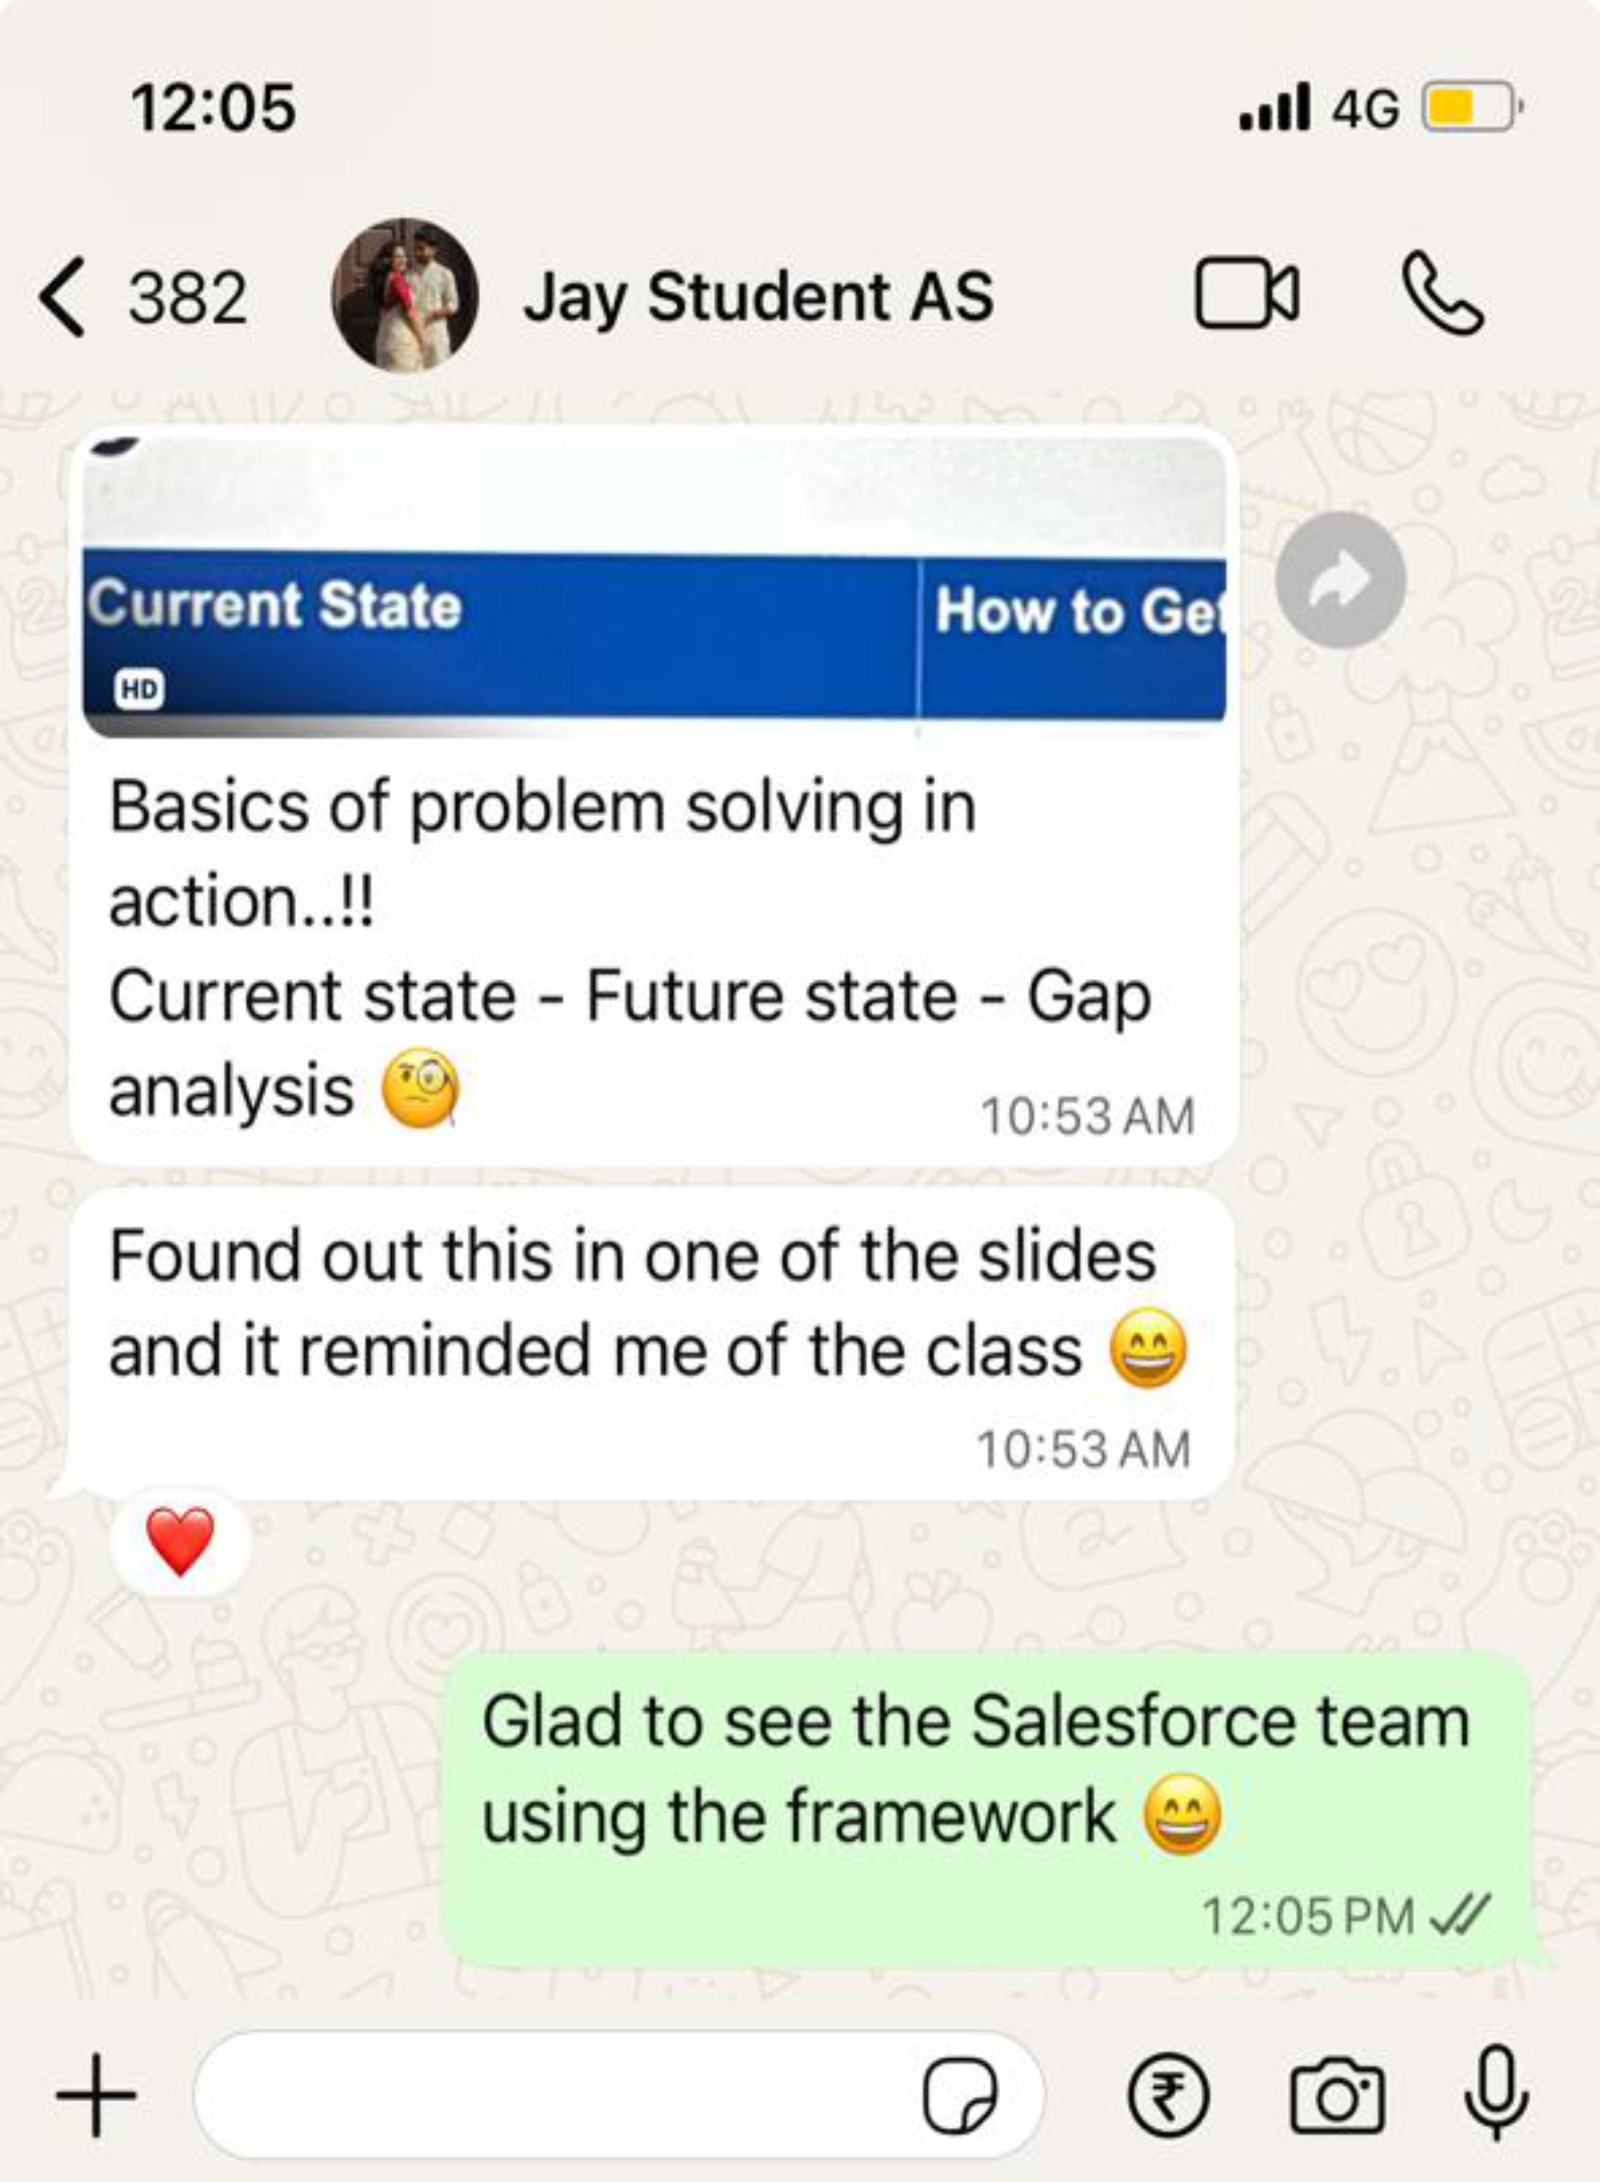Image resolution: width=1600 pixels, height=2182 pixels.
Task: Start a voice call via phone icon
Action: click(1444, 294)
